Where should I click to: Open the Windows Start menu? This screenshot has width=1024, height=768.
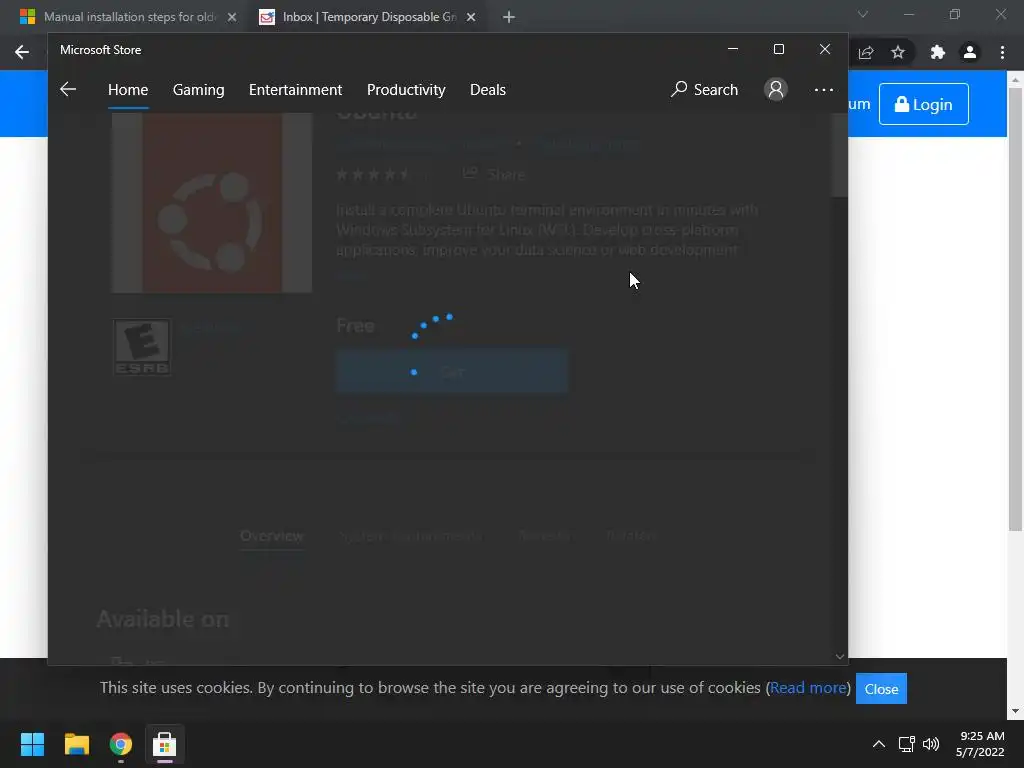coord(32,744)
